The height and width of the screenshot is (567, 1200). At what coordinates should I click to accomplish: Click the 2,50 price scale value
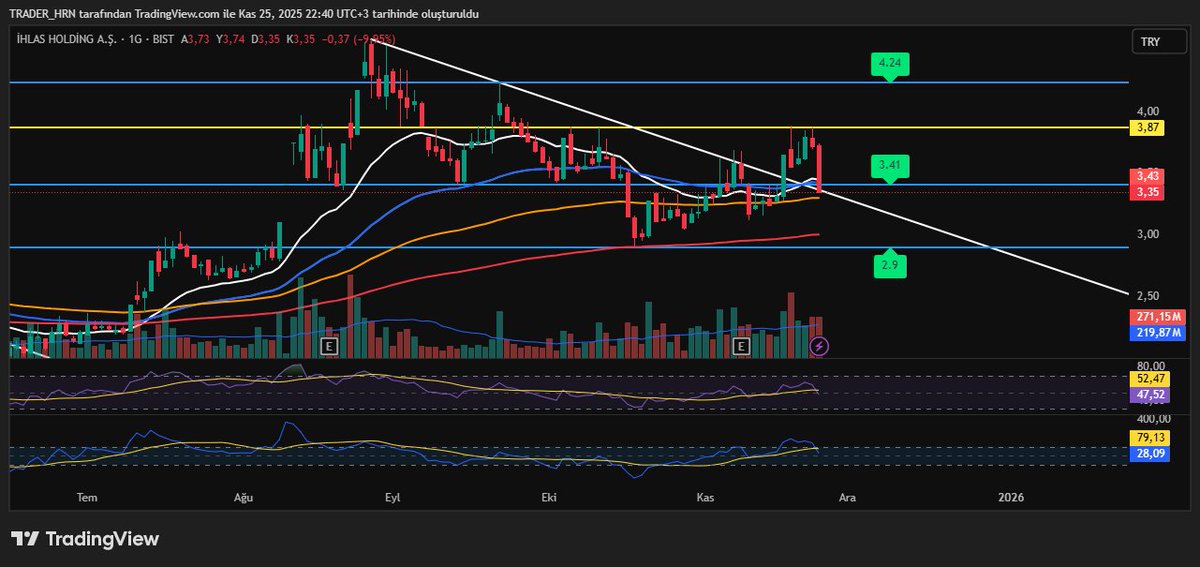[x=1147, y=296]
